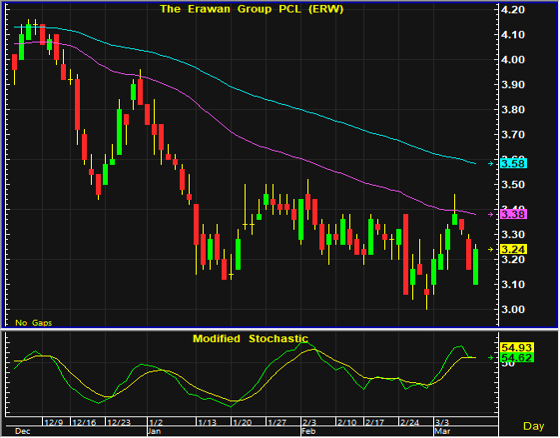Click the yellow 54.93 stochastic value label

tap(517, 348)
